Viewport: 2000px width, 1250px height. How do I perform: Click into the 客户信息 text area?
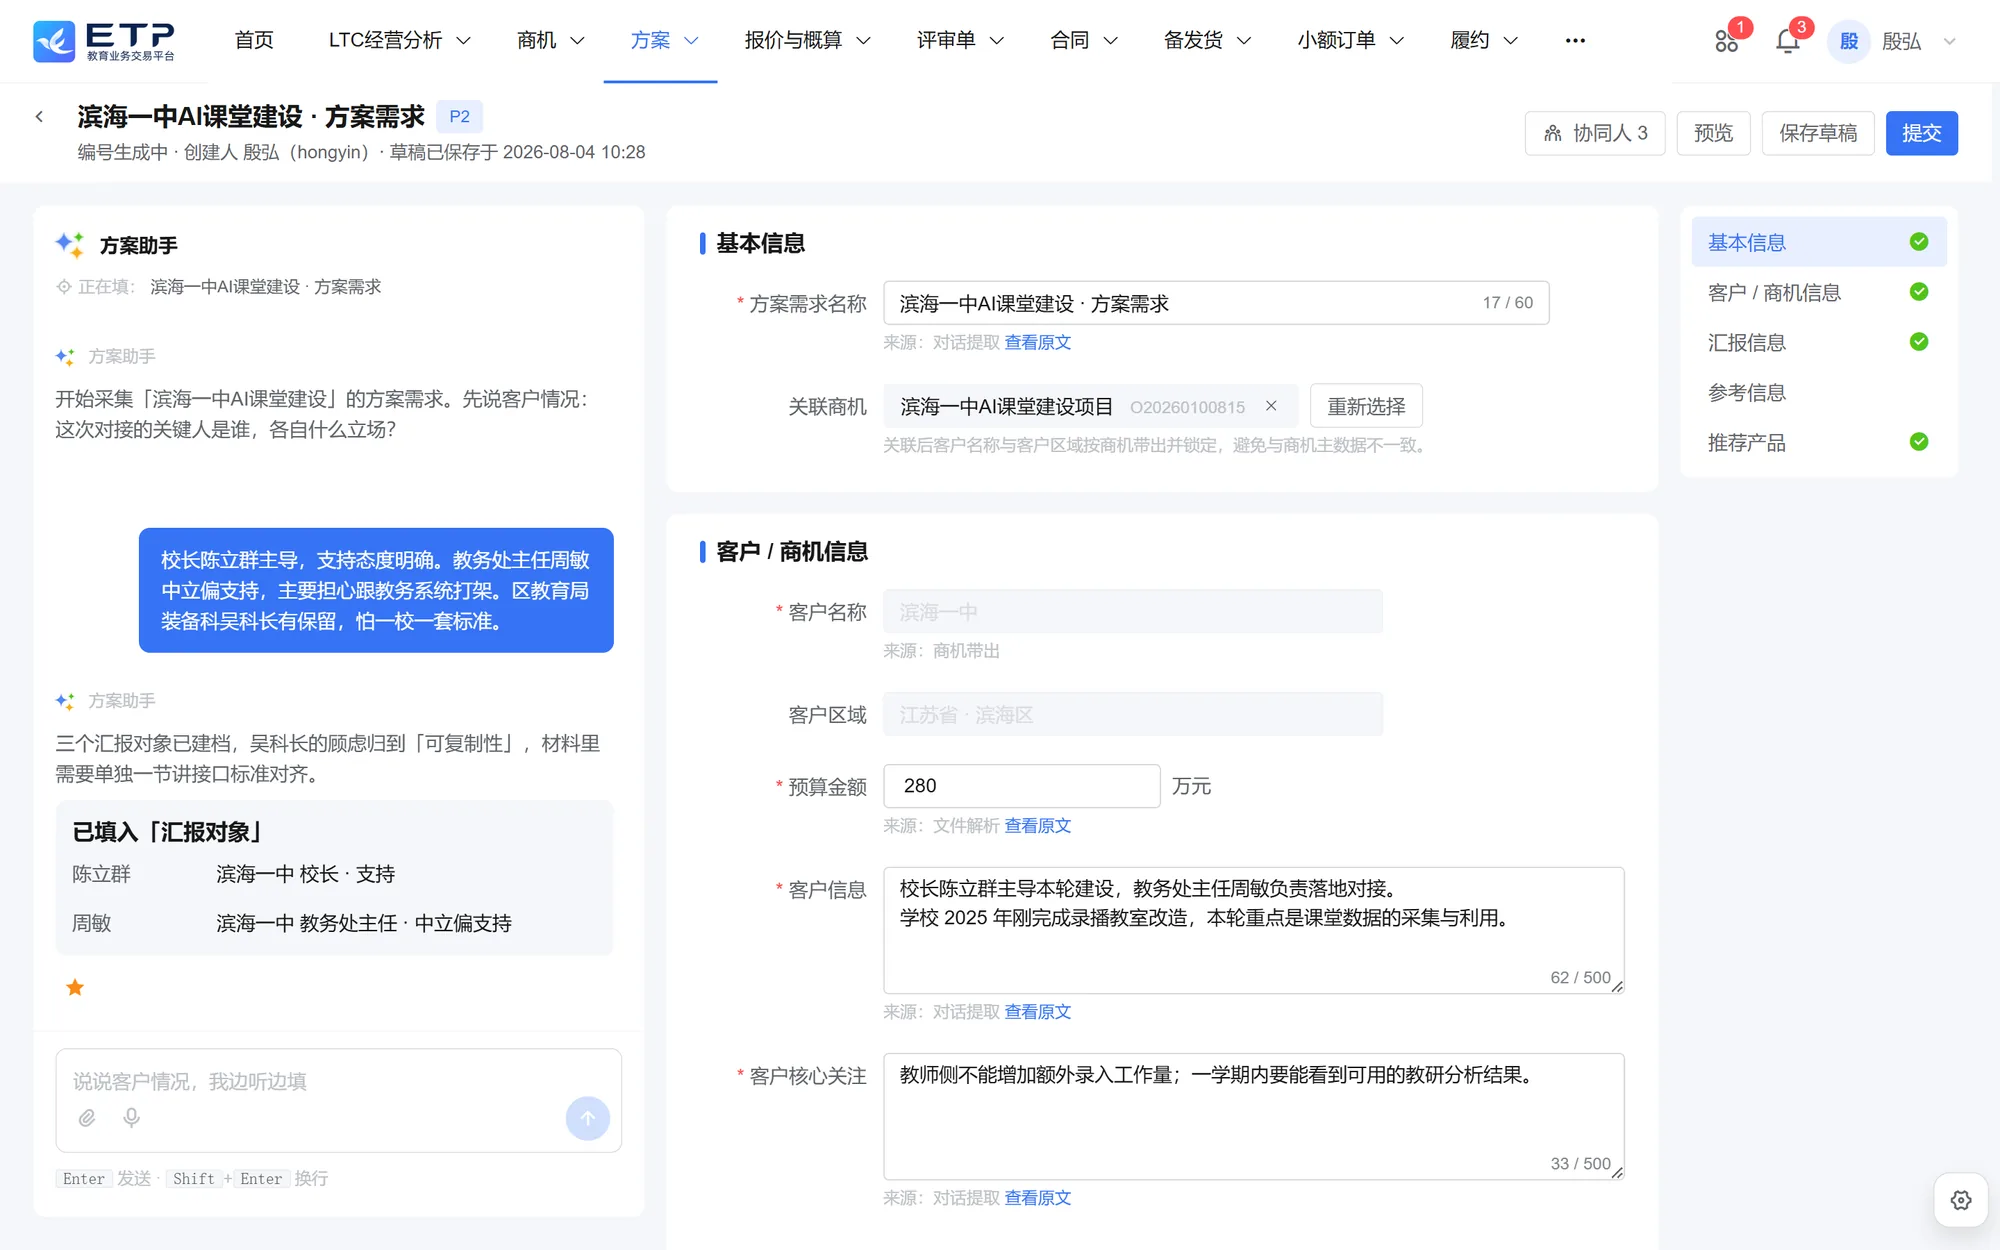click(1253, 930)
